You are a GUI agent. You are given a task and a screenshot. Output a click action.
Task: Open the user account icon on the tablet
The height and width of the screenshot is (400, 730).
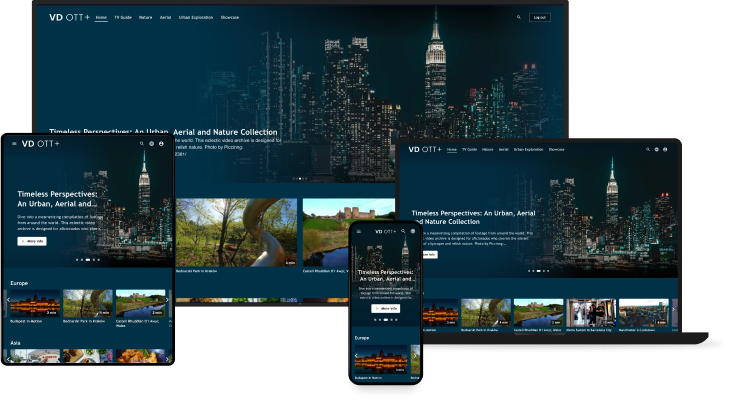(x=161, y=144)
